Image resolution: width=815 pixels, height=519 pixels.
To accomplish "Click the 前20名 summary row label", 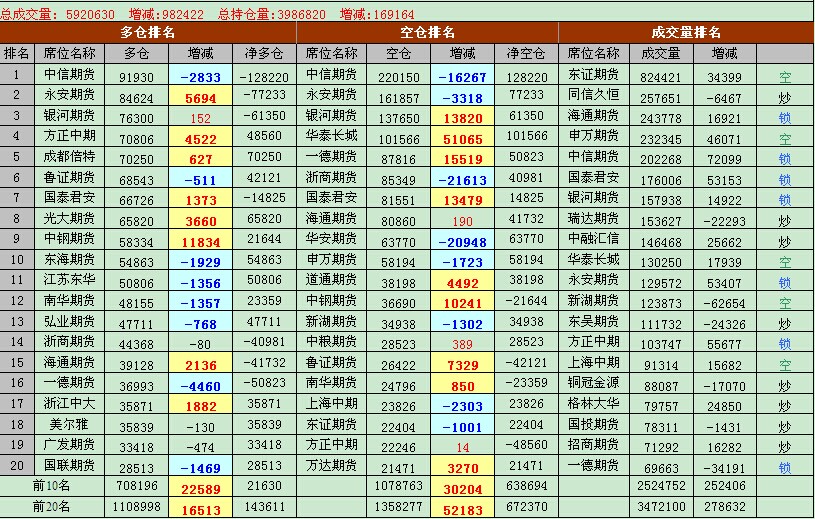I will (x=51, y=507).
